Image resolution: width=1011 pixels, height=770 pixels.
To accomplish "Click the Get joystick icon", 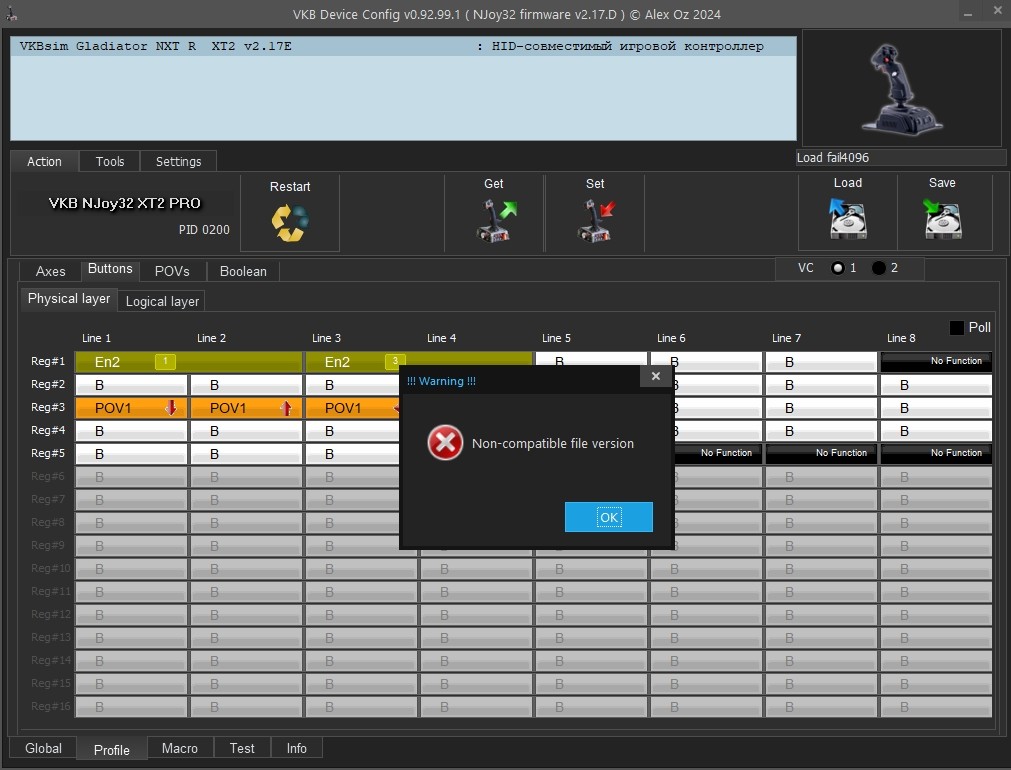I will [495, 221].
